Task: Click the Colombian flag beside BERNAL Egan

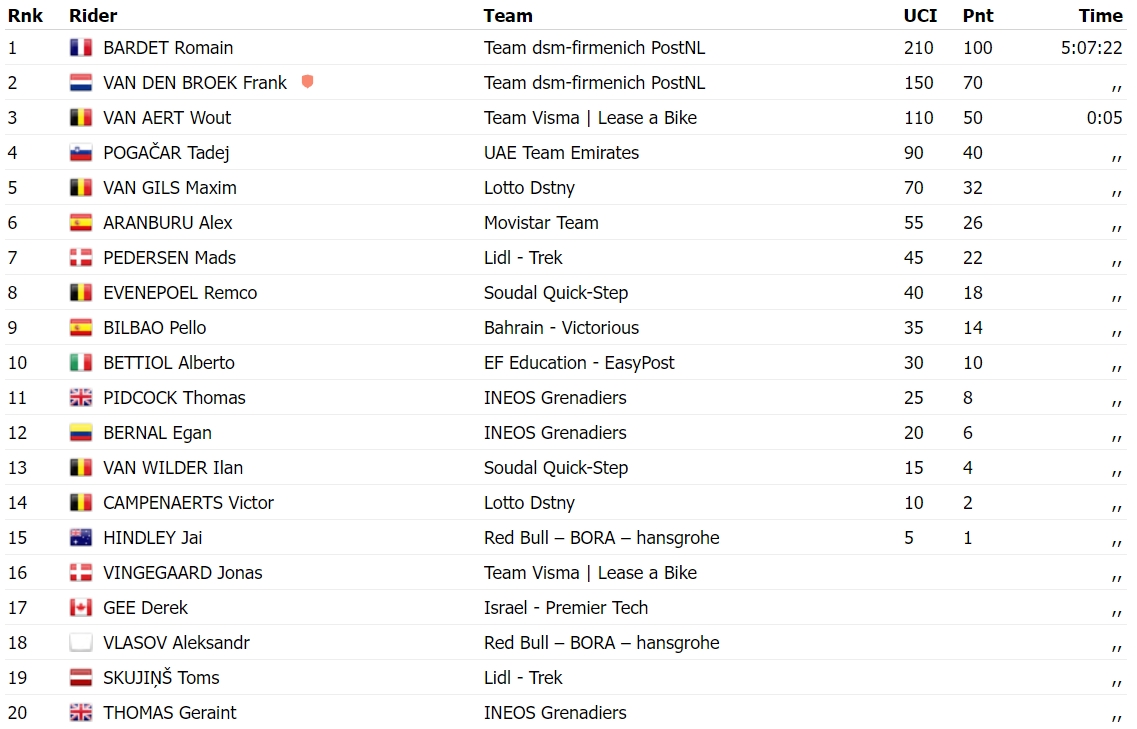Action: click(80, 433)
